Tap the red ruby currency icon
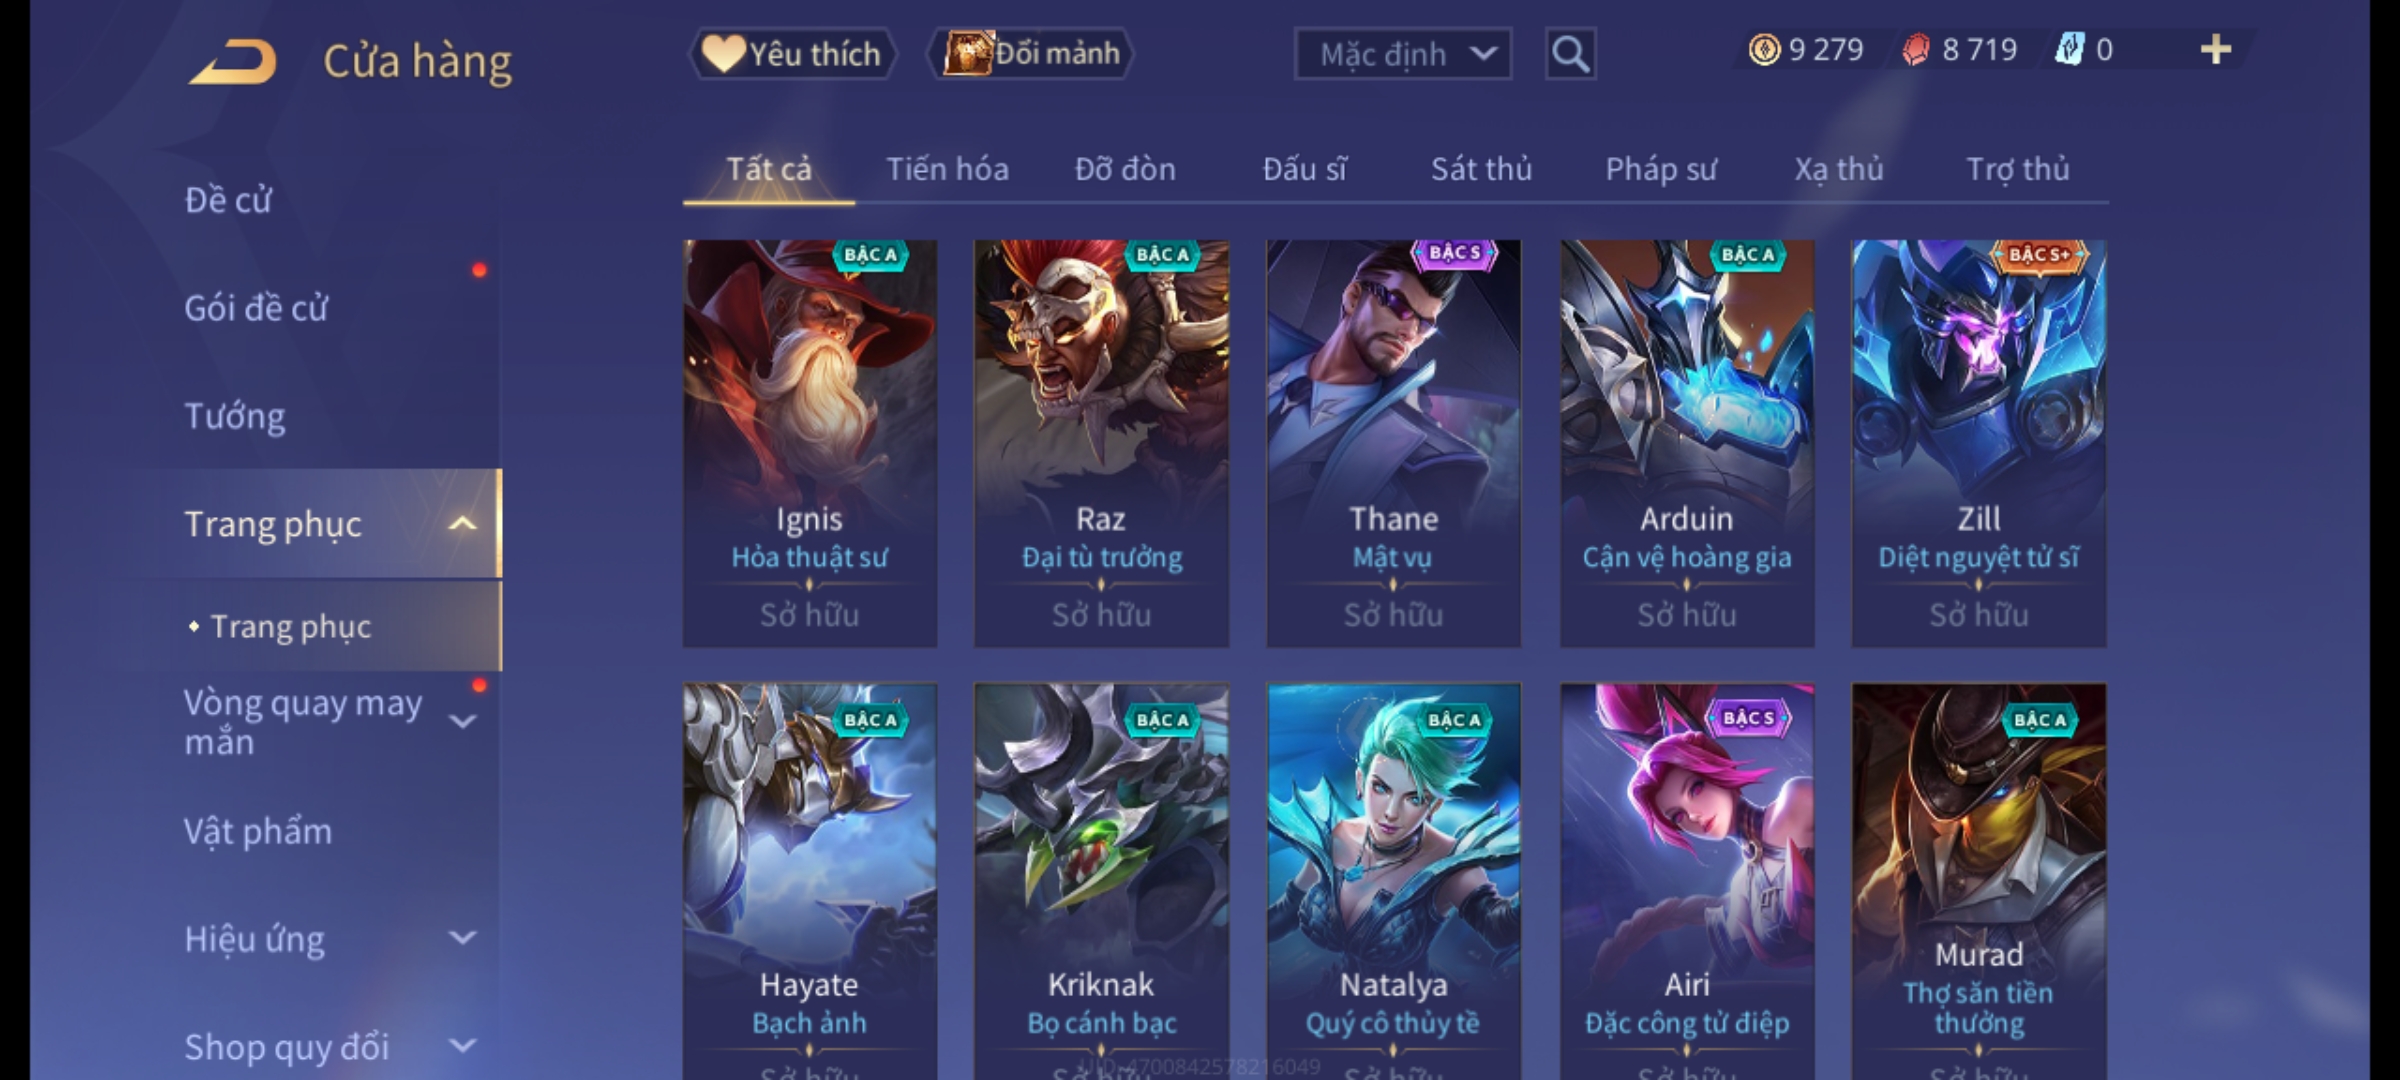This screenshot has width=2400, height=1080. (1916, 50)
